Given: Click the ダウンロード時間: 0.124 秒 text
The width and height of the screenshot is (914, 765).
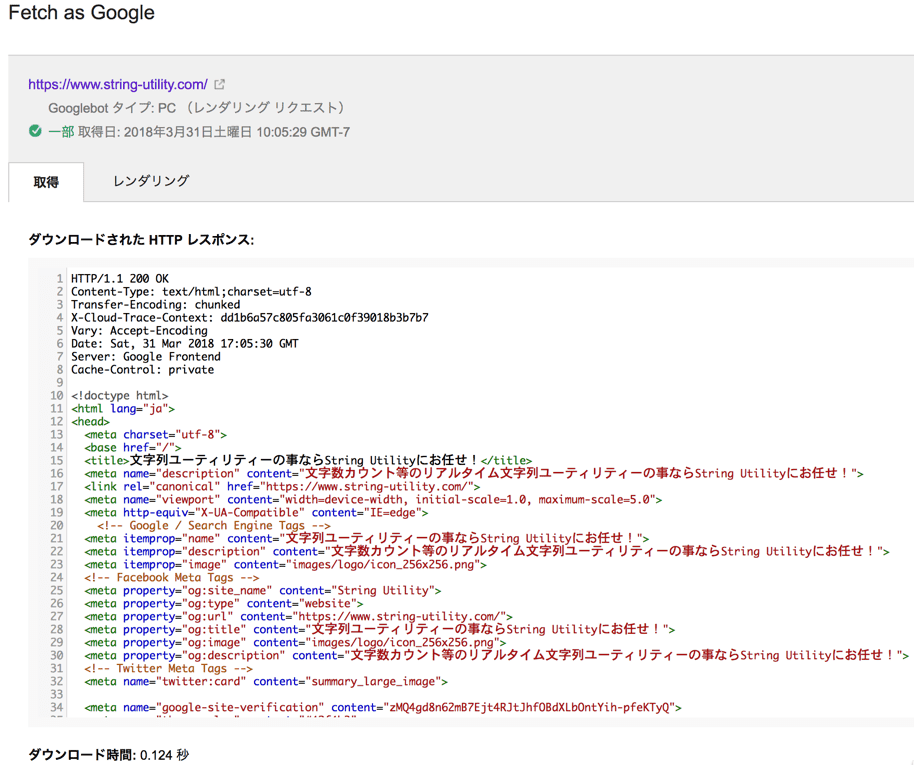Looking at the screenshot, I should click(x=108, y=755).
